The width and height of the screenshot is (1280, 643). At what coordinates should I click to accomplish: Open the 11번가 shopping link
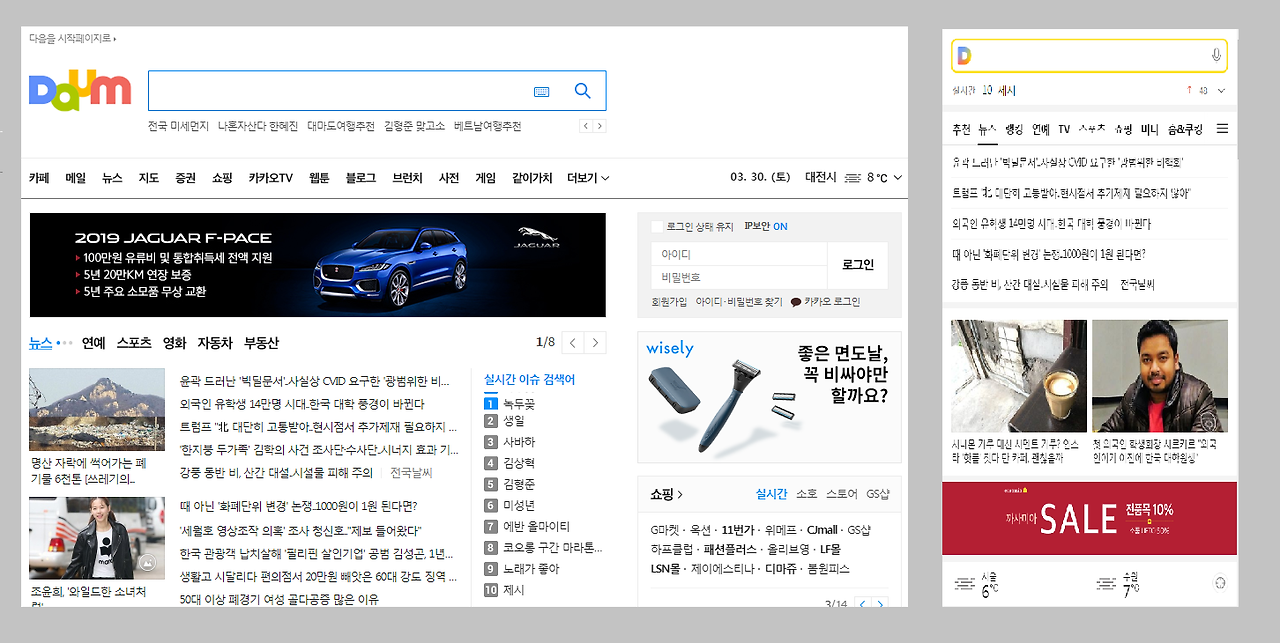pos(737,530)
